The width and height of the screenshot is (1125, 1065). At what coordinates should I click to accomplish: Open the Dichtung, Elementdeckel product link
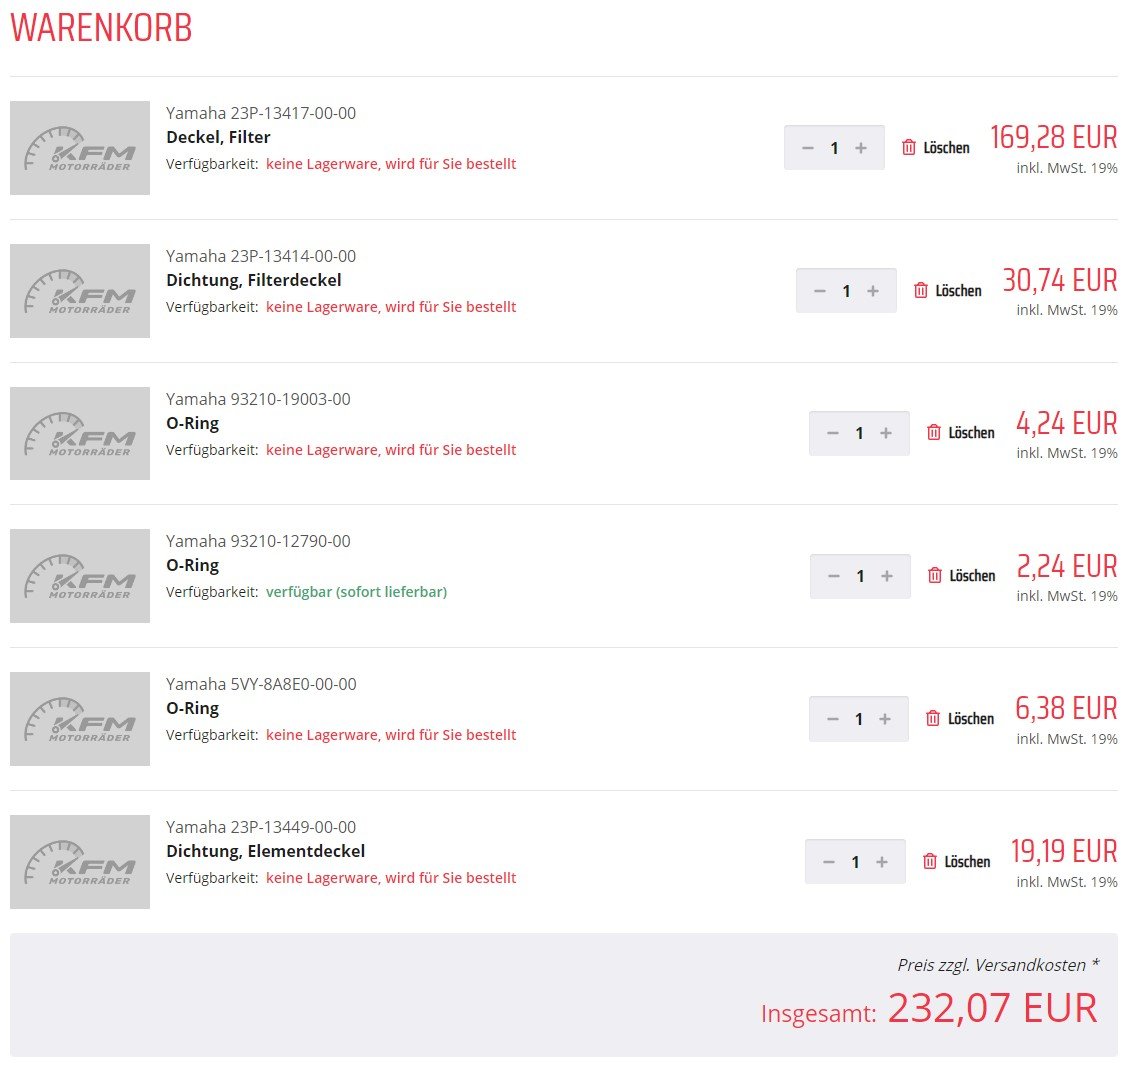click(x=265, y=851)
